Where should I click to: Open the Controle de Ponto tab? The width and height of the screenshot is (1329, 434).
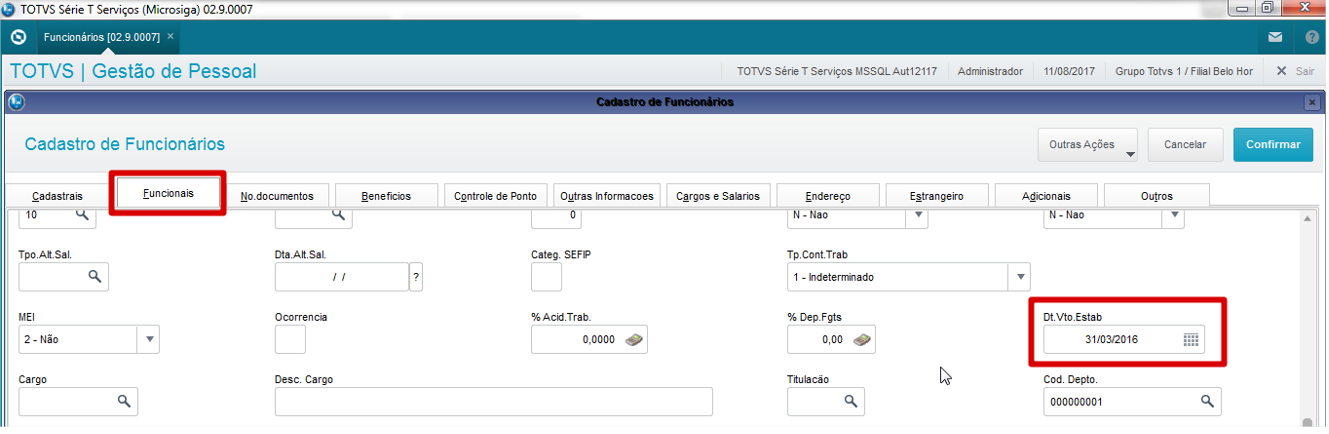coord(495,197)
